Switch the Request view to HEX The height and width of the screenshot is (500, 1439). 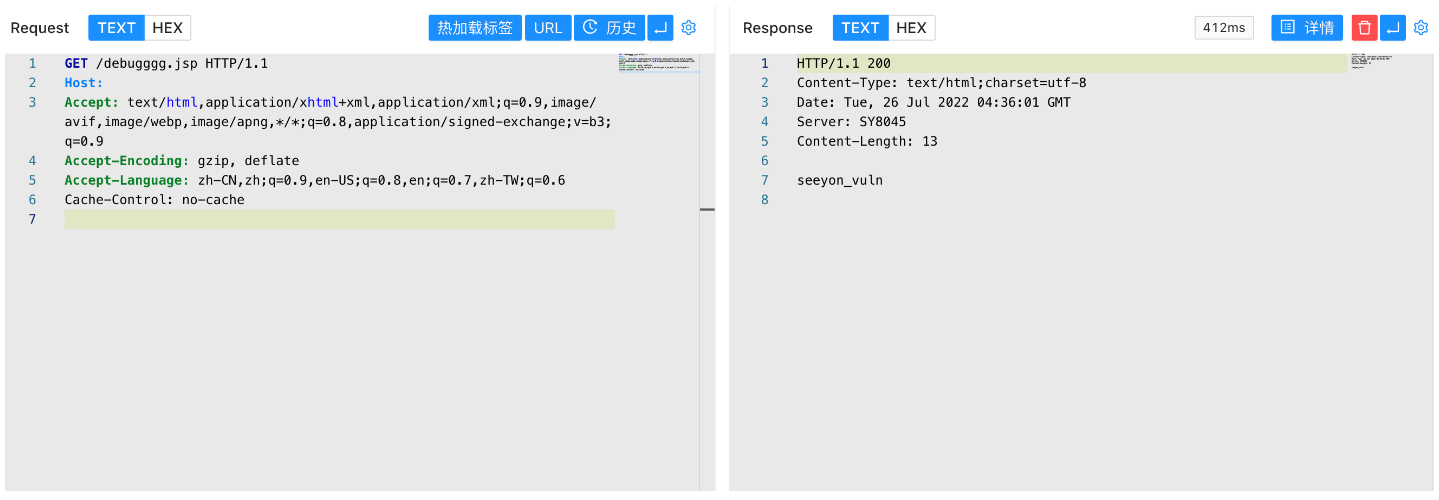click(167, 28)
